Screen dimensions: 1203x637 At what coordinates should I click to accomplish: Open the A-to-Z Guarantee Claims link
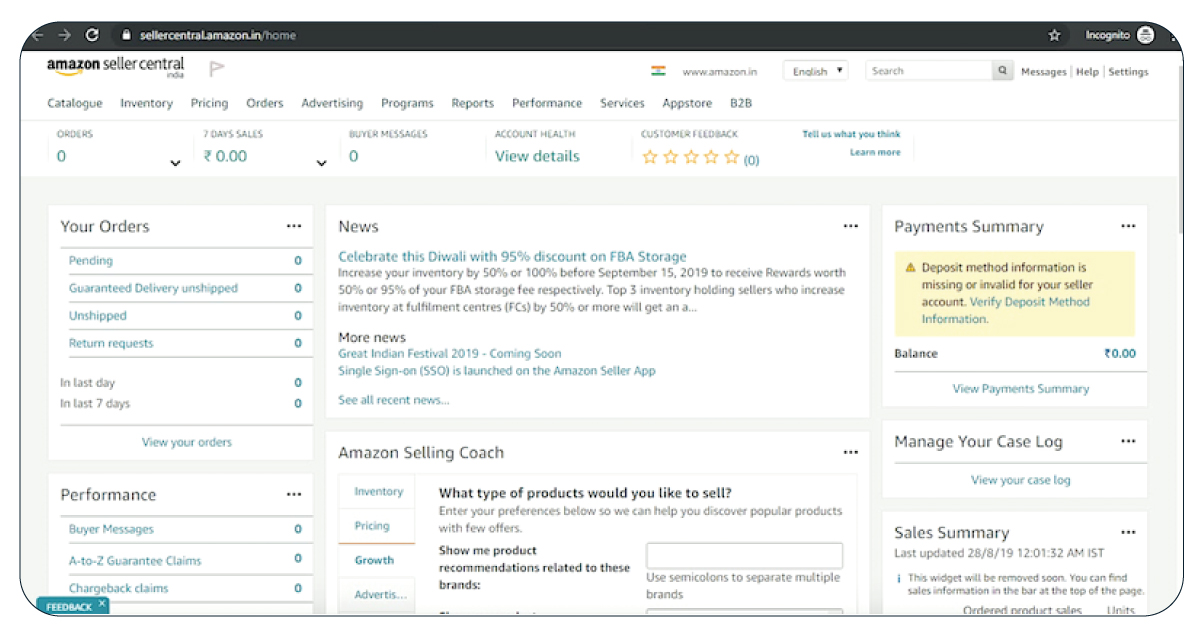135,561
